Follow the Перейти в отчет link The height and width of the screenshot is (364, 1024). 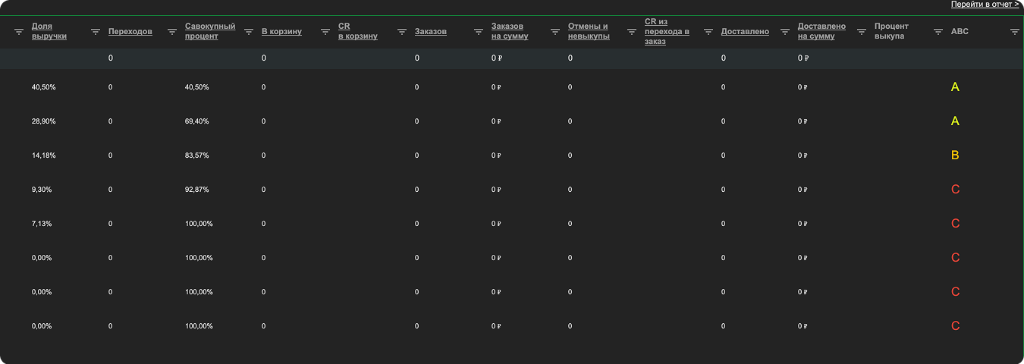[x=985, y=5]
